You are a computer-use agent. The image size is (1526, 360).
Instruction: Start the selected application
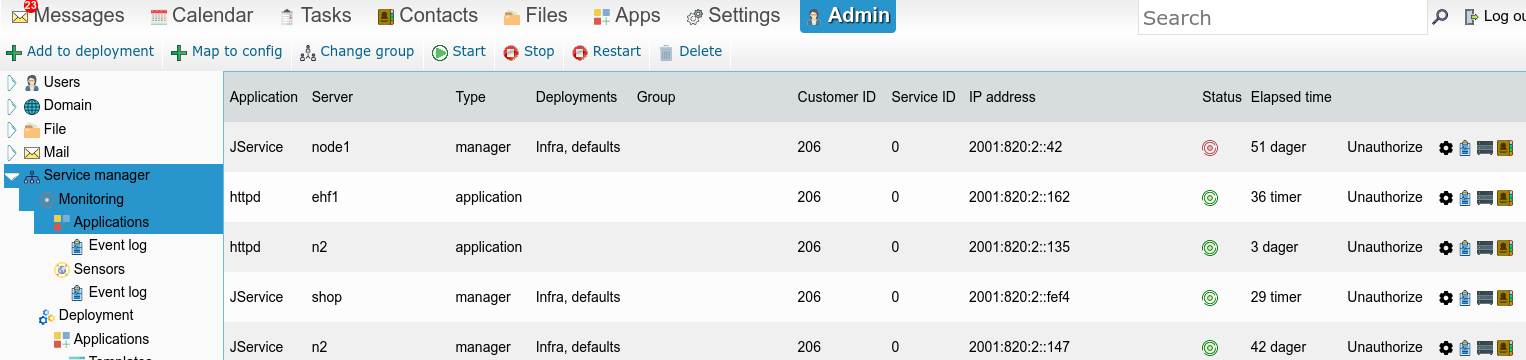(x=459, y=52)
